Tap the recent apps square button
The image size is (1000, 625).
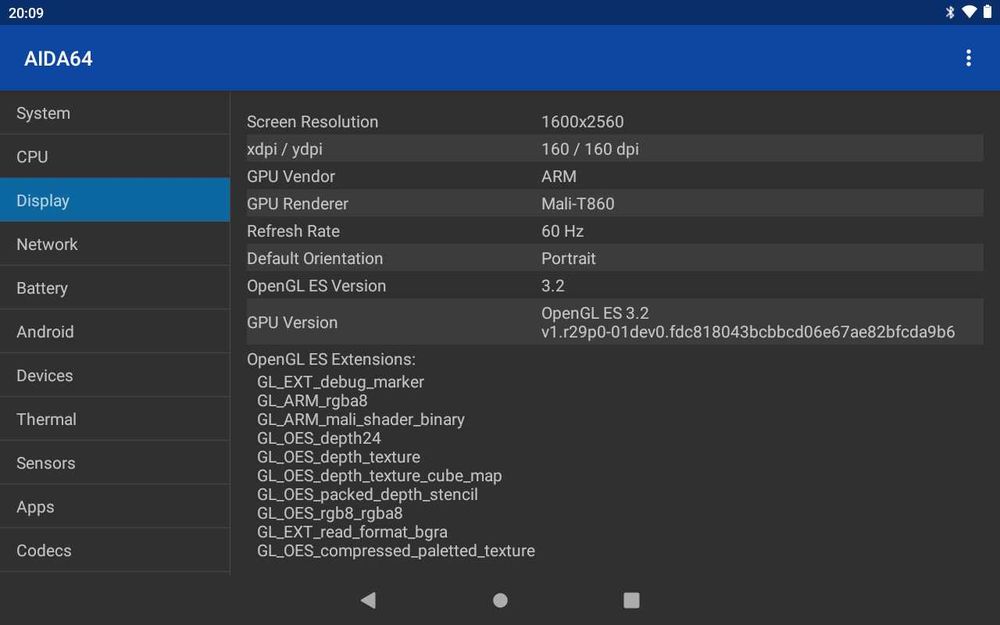[x=631, y=600]
